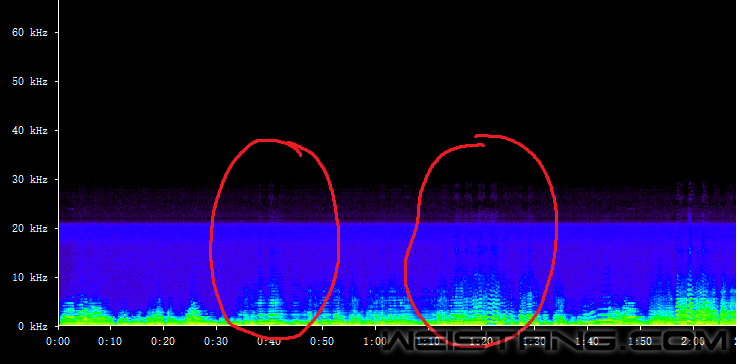
Task: Click the 0:10 time axis label
Action: tap(111, 341)
